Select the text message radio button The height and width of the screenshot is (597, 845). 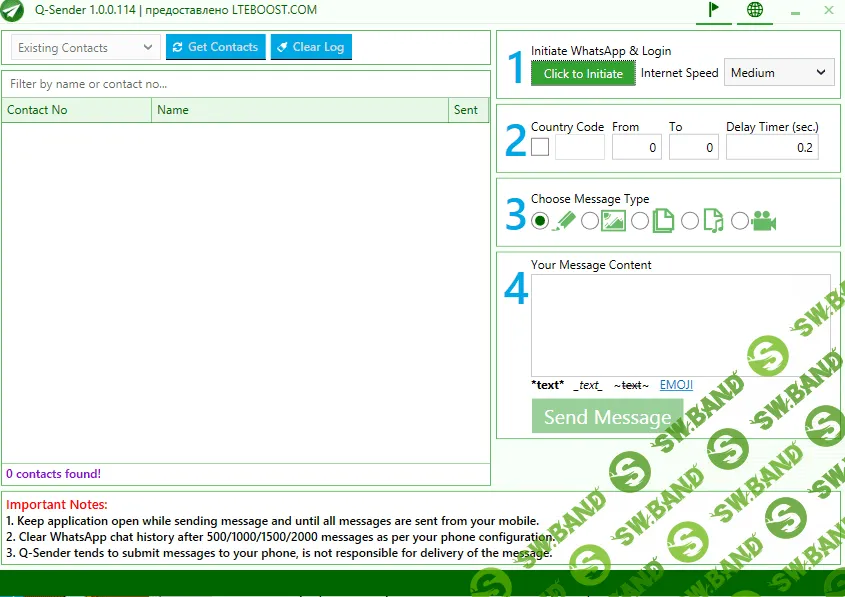click(x=540, y=221)
